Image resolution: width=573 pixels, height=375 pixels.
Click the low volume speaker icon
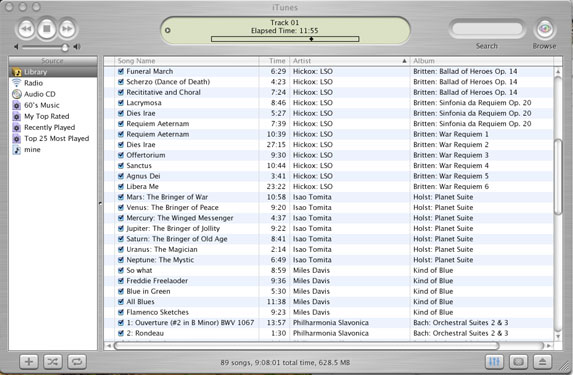[16, 47]
